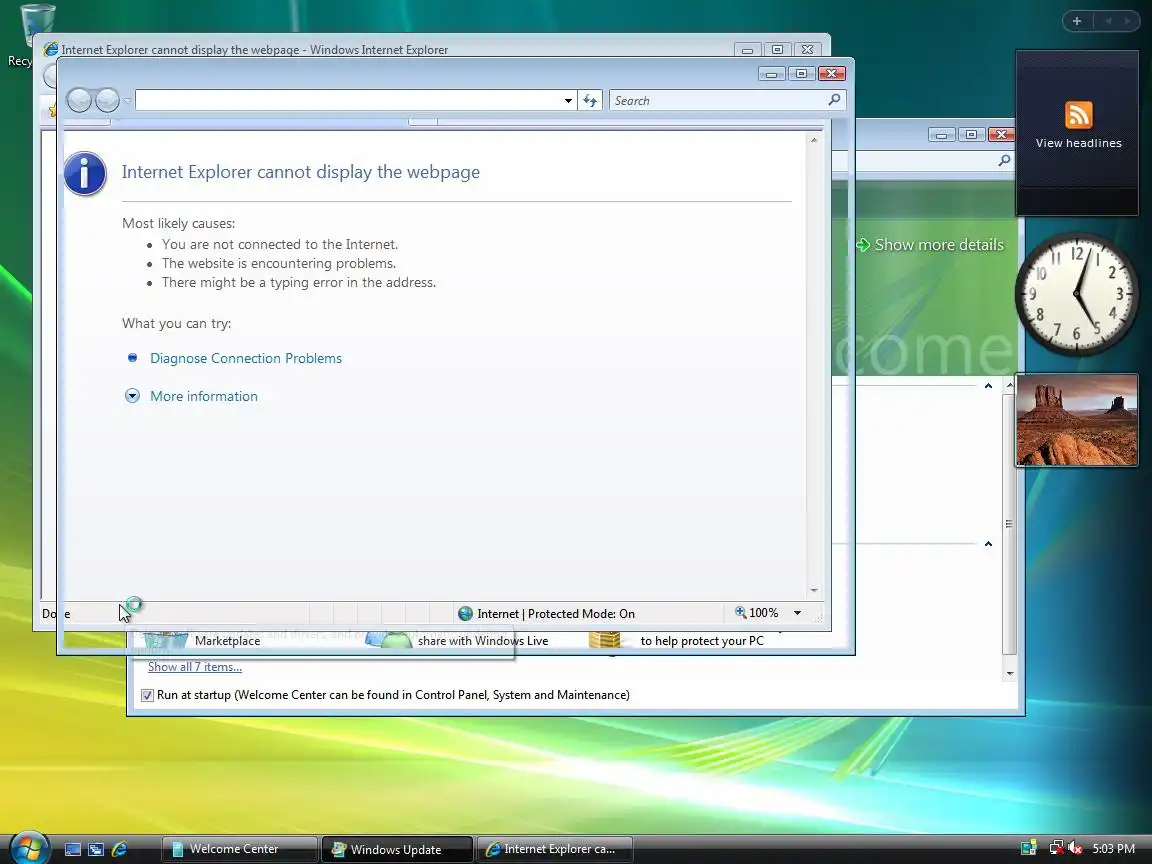This screenshot has width=1152, height=864.
Task: Click inside the empty address bar
Action: coord(348,101)
